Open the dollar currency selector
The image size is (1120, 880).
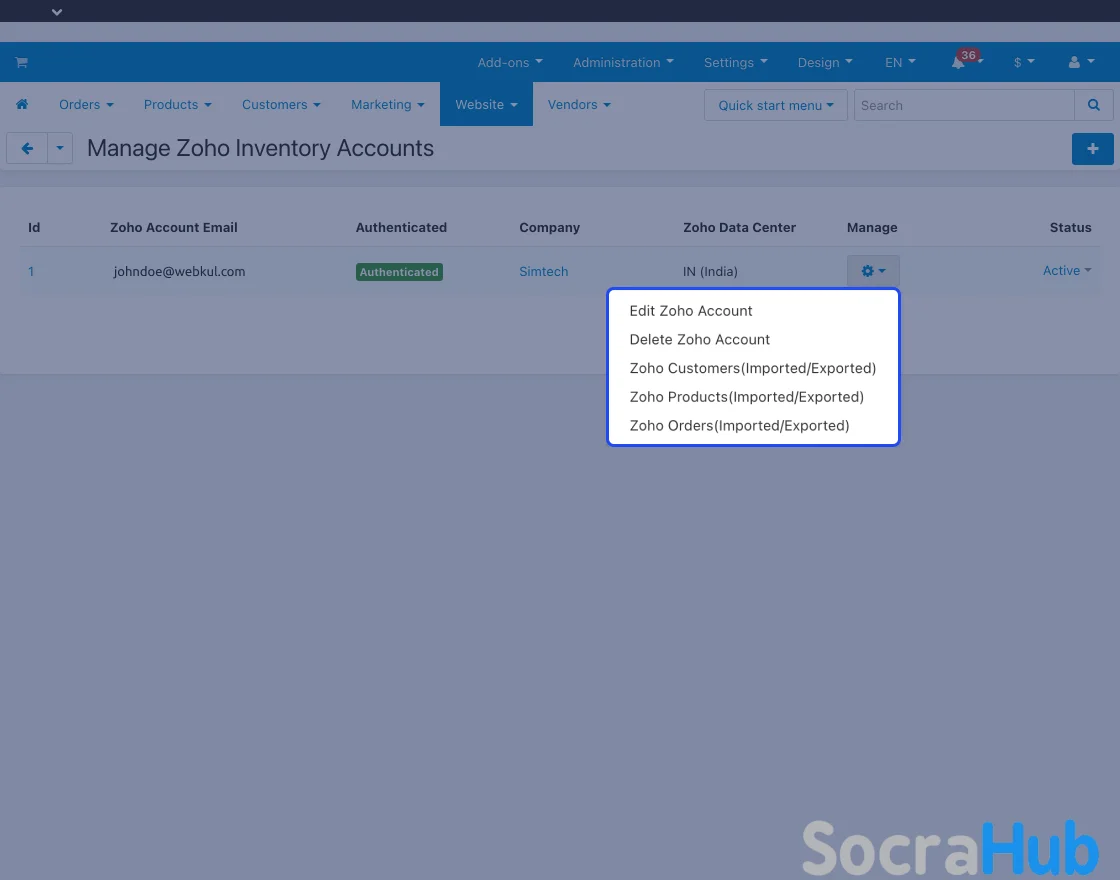1023,62
